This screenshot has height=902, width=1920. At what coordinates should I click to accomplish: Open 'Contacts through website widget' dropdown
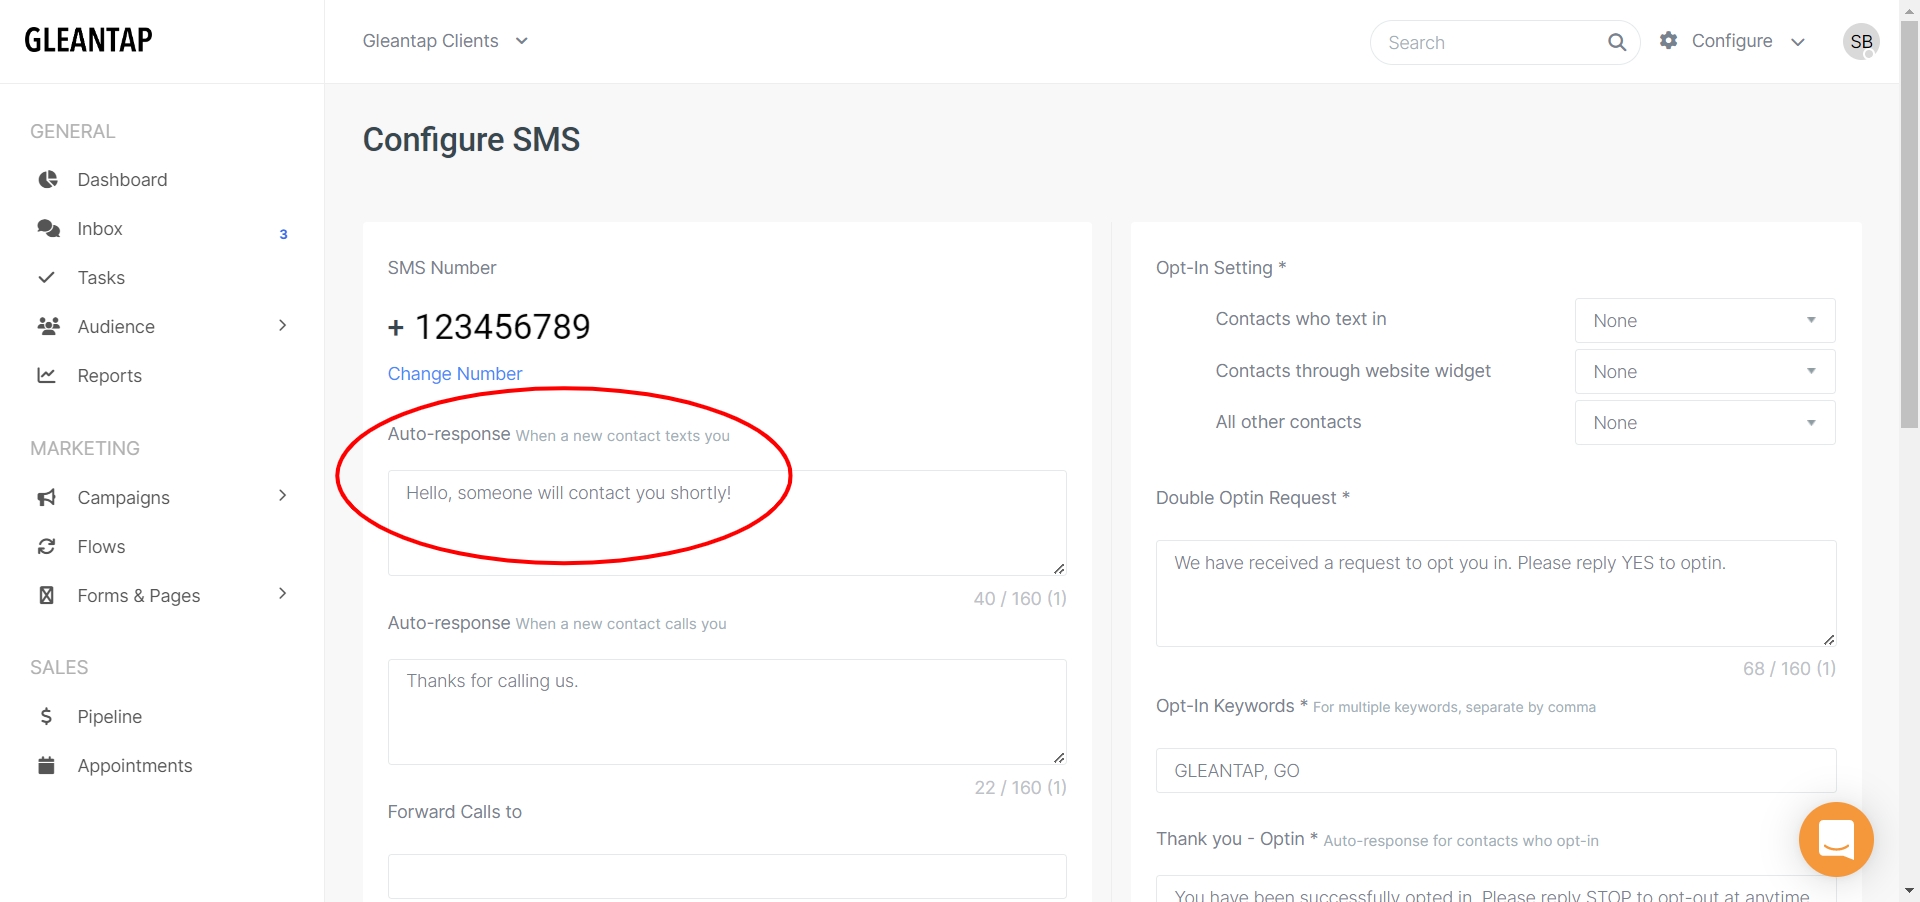(x=1704, y=372)
